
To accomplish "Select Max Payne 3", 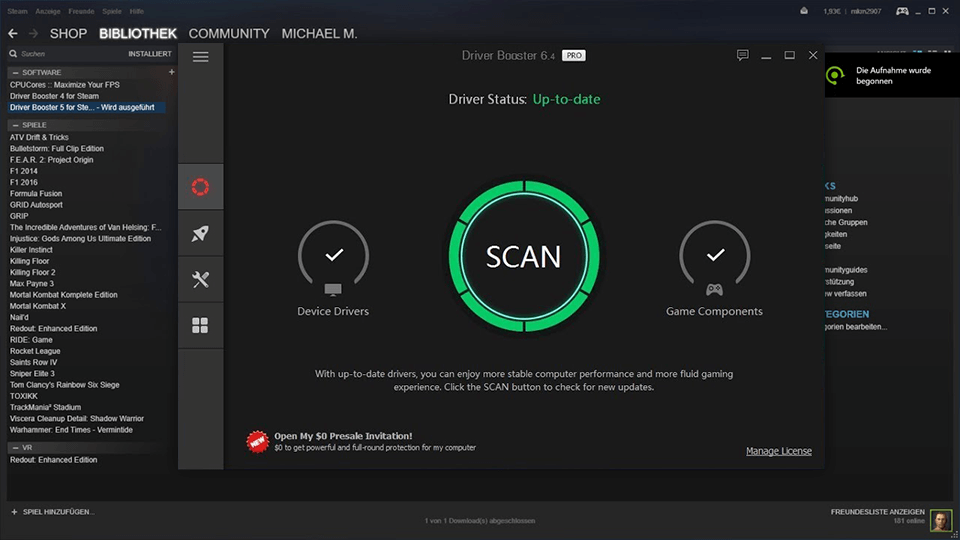I will point(32,283).
